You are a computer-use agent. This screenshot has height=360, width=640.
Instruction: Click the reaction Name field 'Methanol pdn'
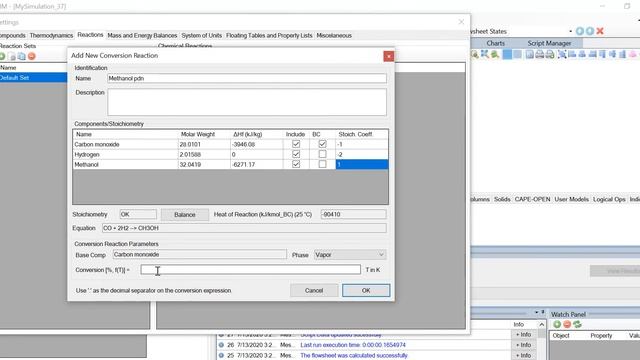pos(247,78)
